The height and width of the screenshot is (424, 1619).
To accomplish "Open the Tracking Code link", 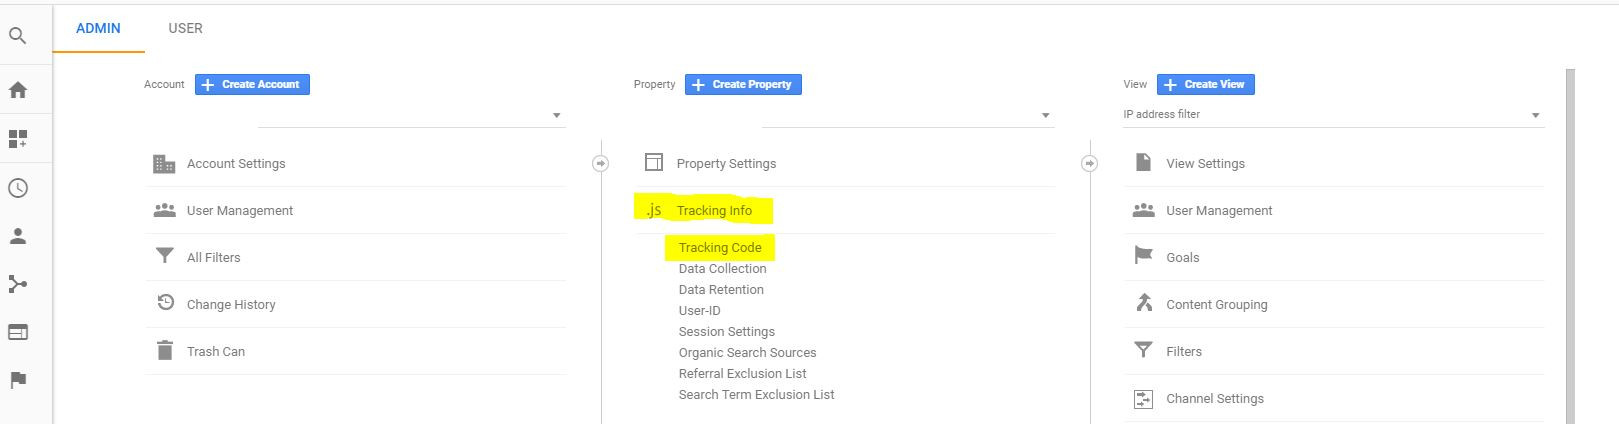I will tap(720, 247).
